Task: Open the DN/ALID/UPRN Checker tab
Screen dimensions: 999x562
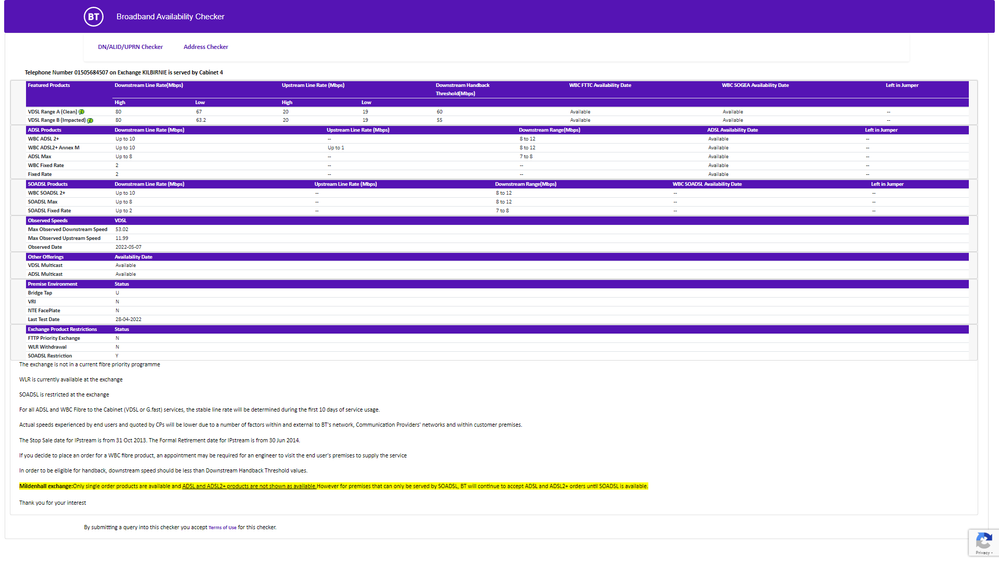Action: click(130, 47)
